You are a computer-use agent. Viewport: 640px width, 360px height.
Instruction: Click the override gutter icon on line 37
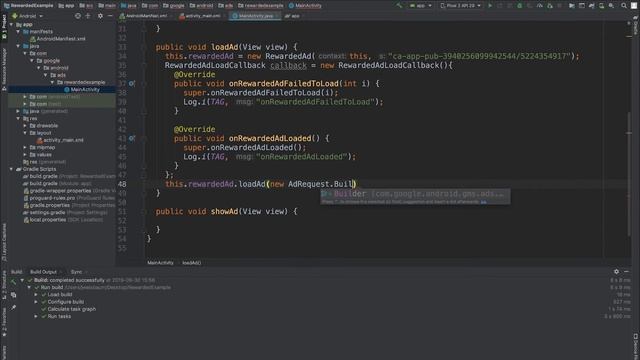tap(131, 83)
